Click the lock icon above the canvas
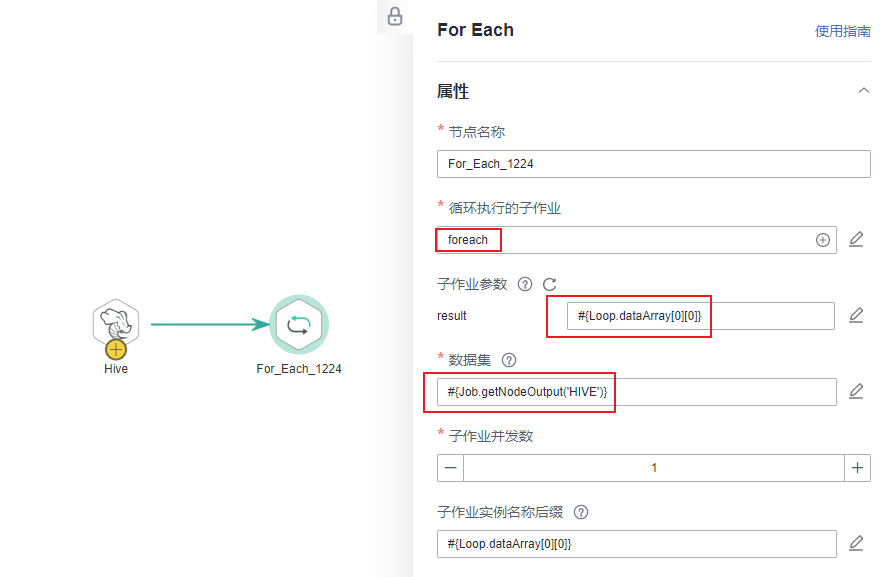 (395, 16)
